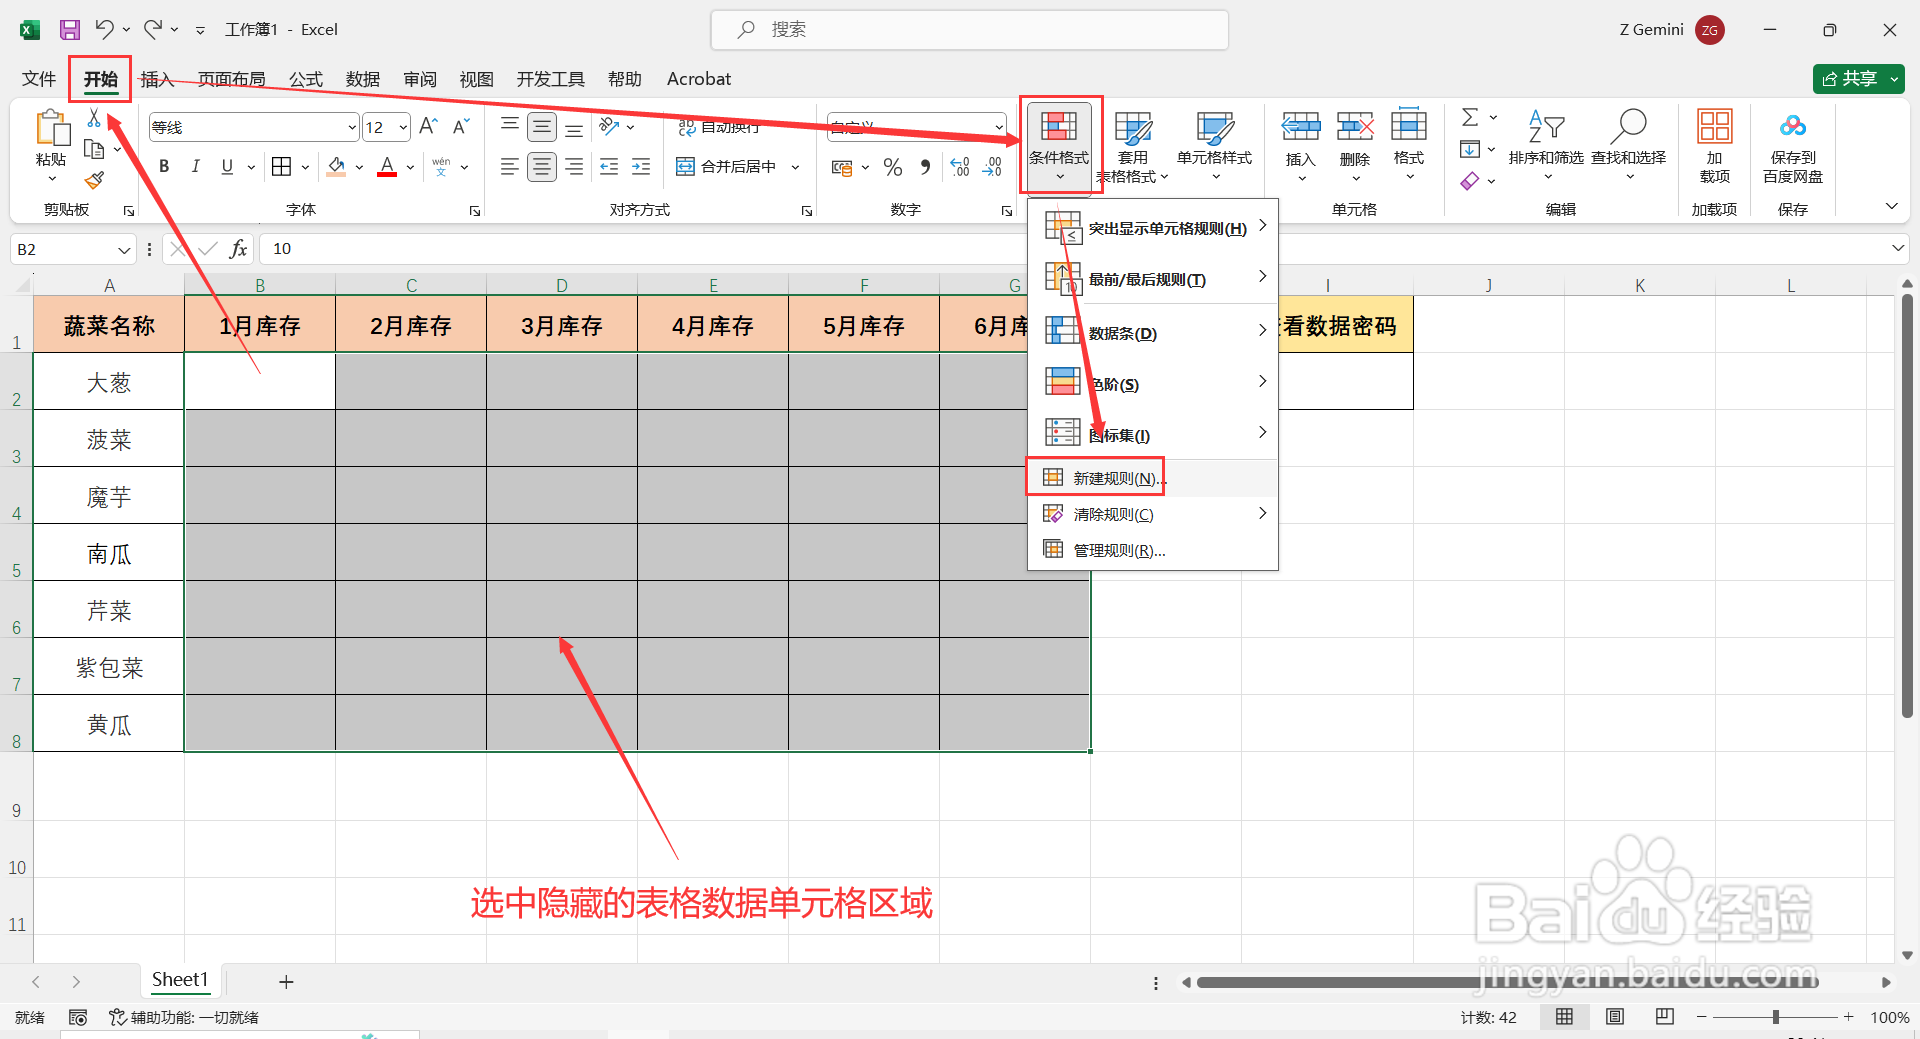1920x1039 pixels.
Task: Open the font size dropdown
Action: click(403, 127)
